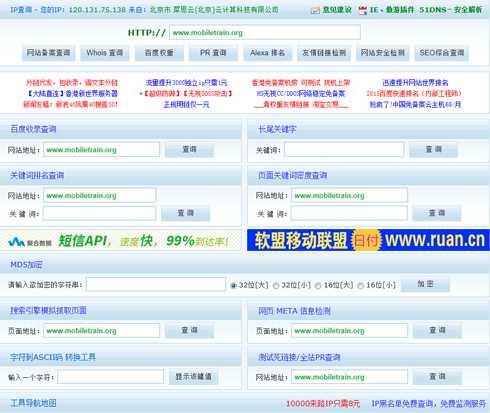
Task: Focus 页面地址 field in 搜索引擎模拟抓取页面
Action: [x=102, y=331]
